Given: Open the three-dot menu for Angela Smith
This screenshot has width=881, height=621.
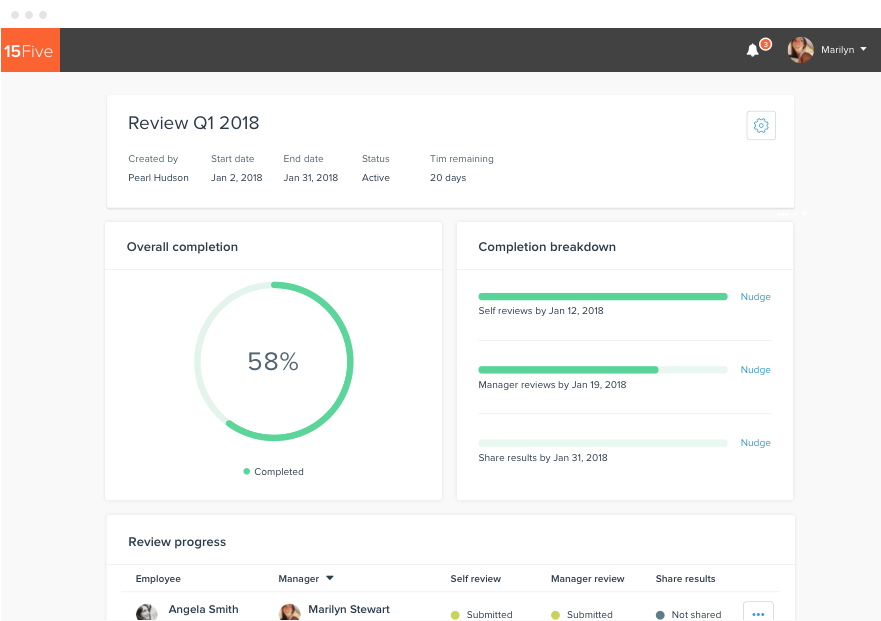Looking at the screenshot, I should point(758,612).
